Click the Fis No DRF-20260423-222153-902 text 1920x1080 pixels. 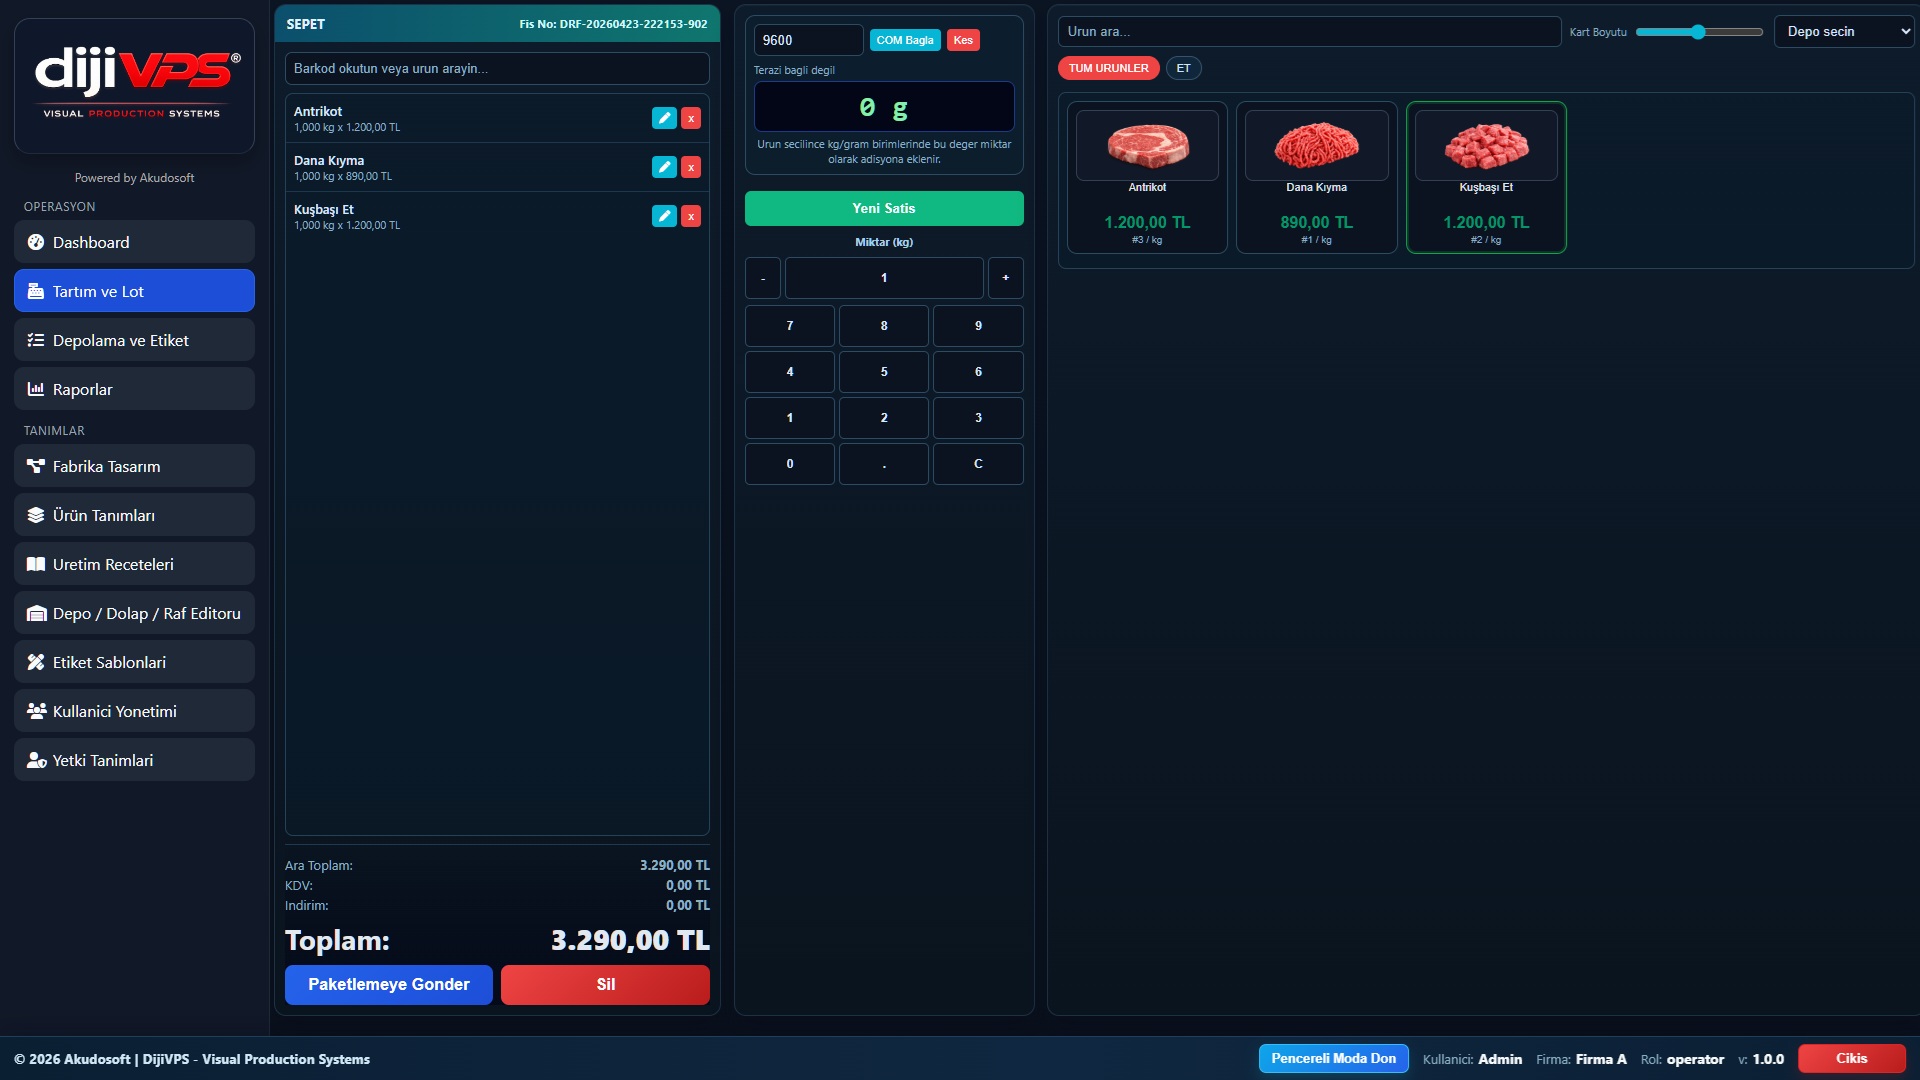click(613, 24)
